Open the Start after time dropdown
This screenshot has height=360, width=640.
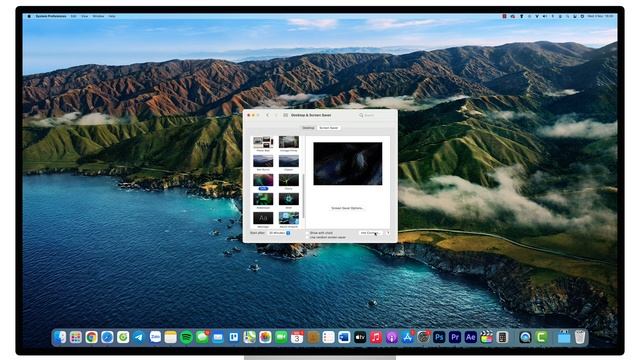point(280,233)
